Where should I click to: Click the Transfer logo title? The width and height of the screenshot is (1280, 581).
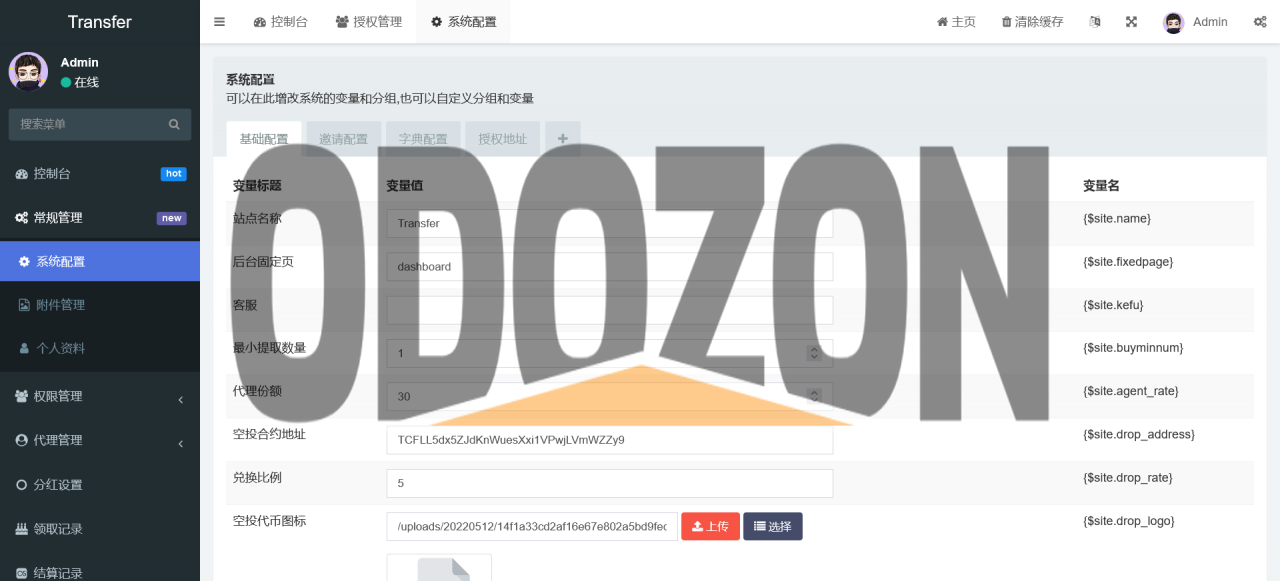[100, 22]
